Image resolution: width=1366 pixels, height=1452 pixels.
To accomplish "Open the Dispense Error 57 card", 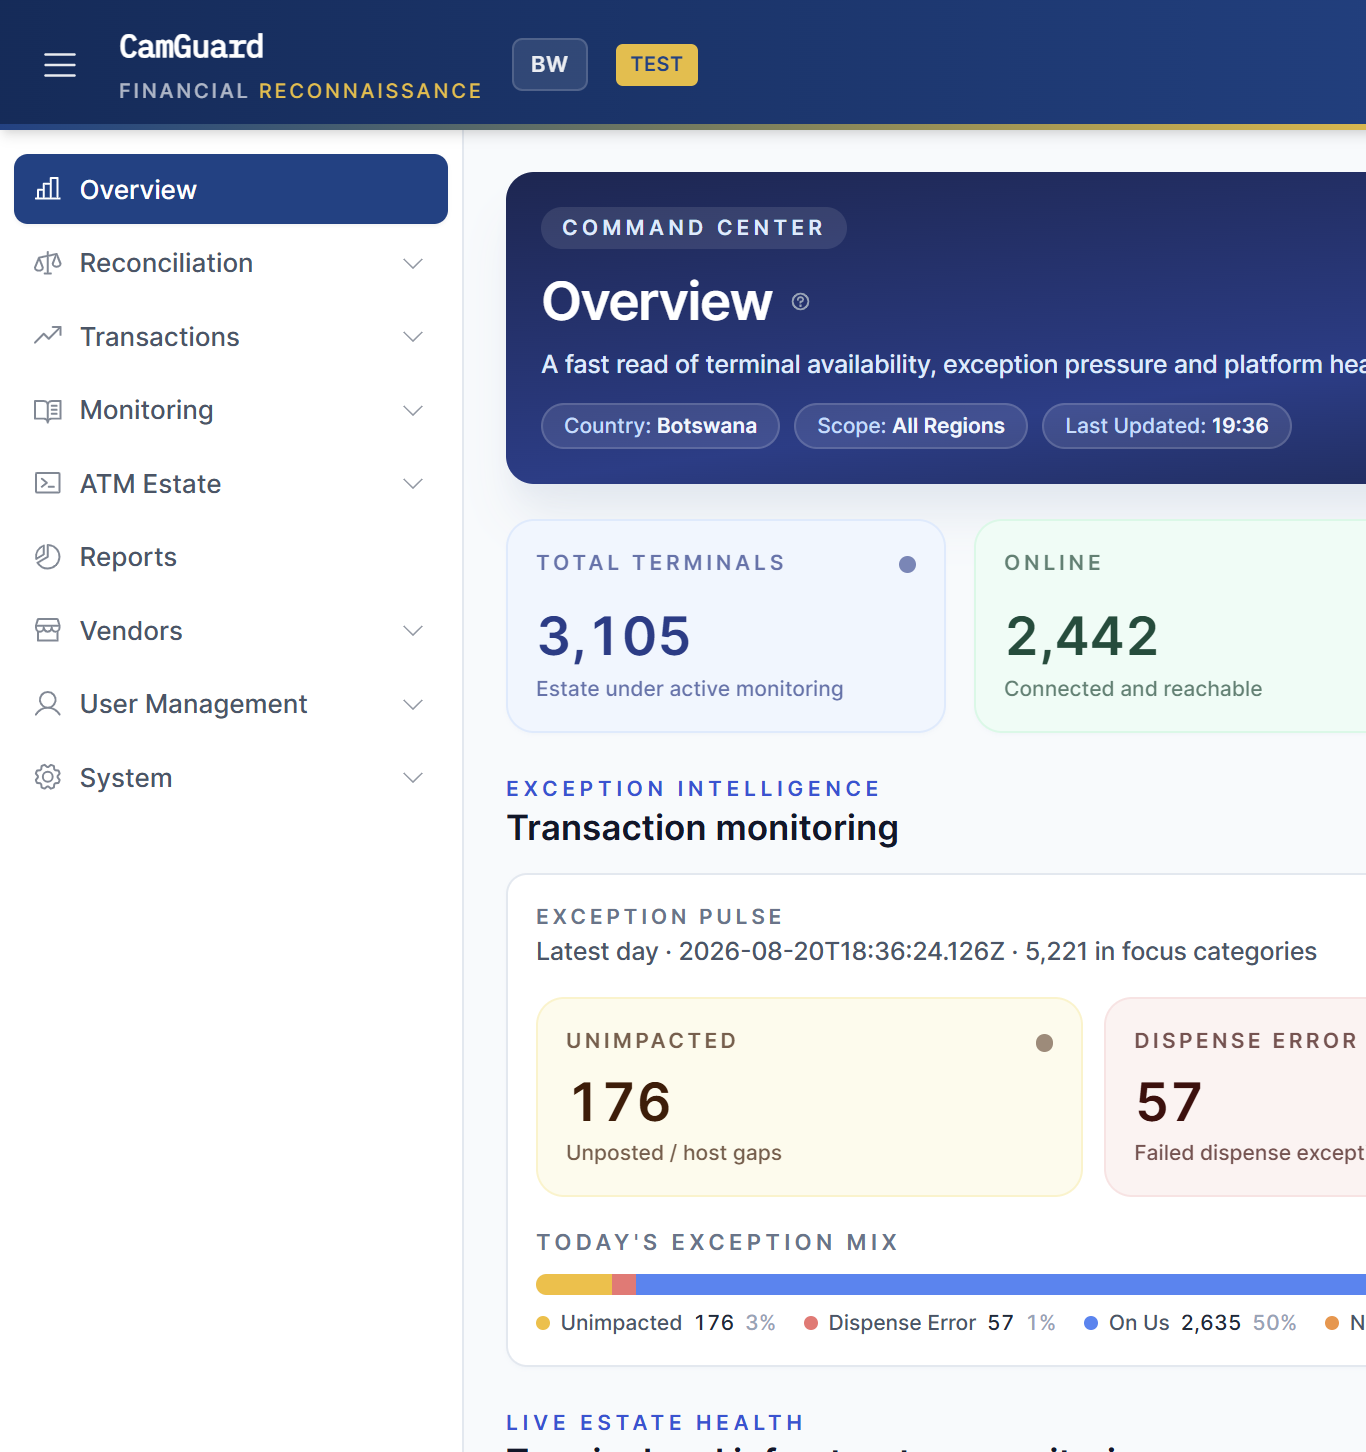I will (1235, 1097).
